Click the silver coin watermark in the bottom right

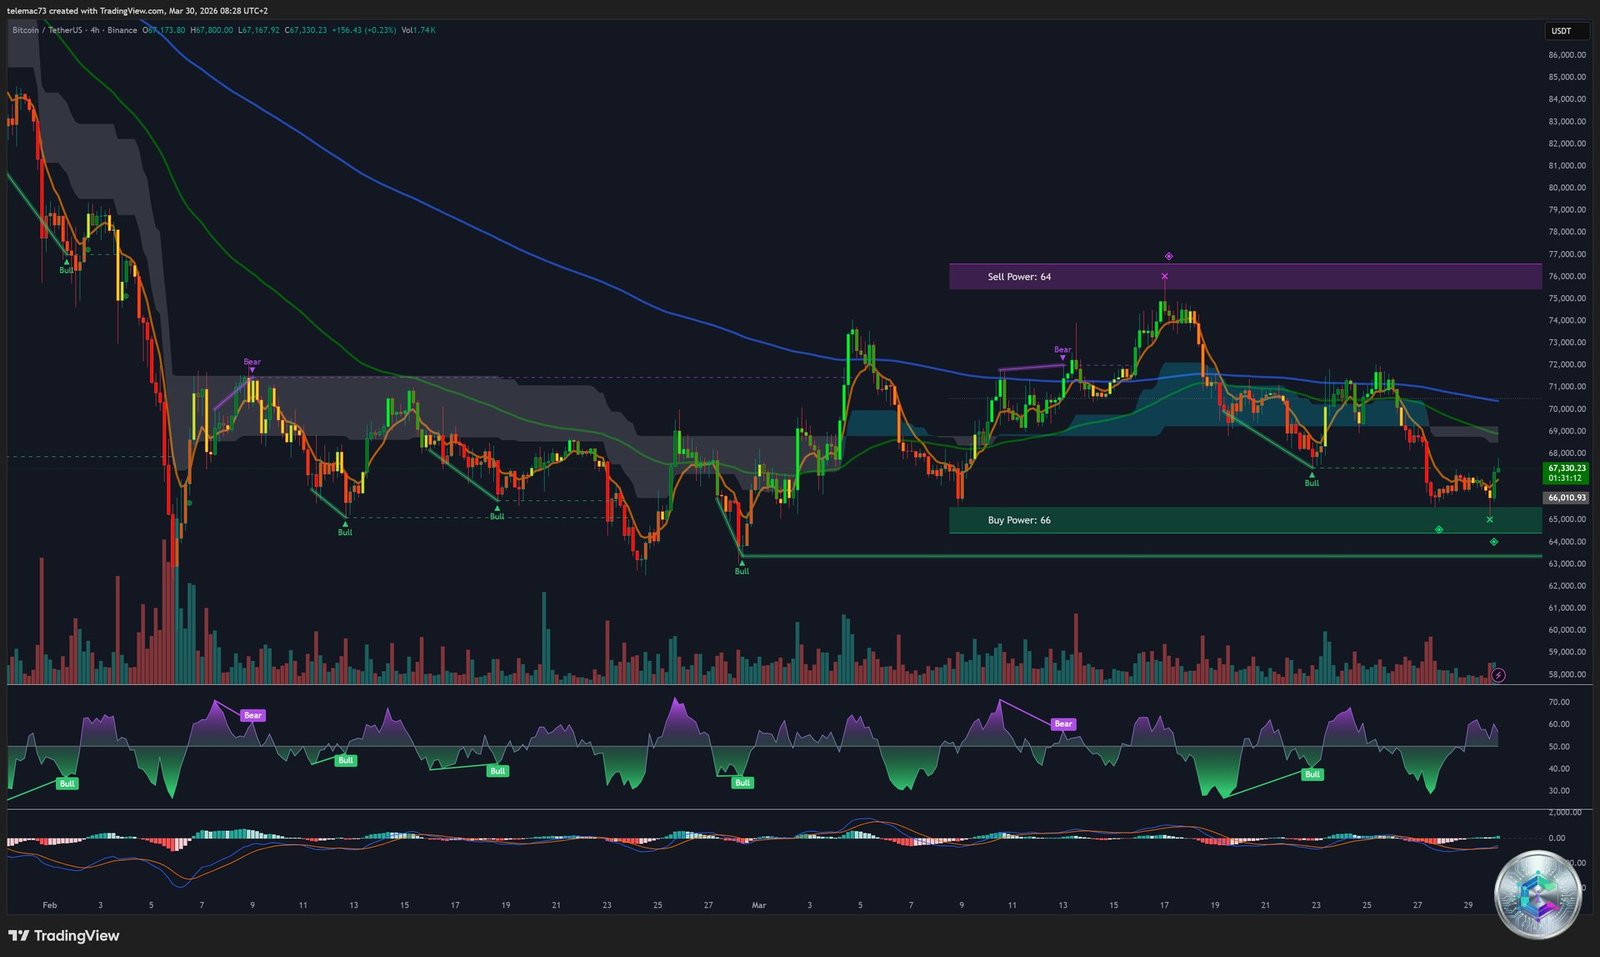point(1536,895)
